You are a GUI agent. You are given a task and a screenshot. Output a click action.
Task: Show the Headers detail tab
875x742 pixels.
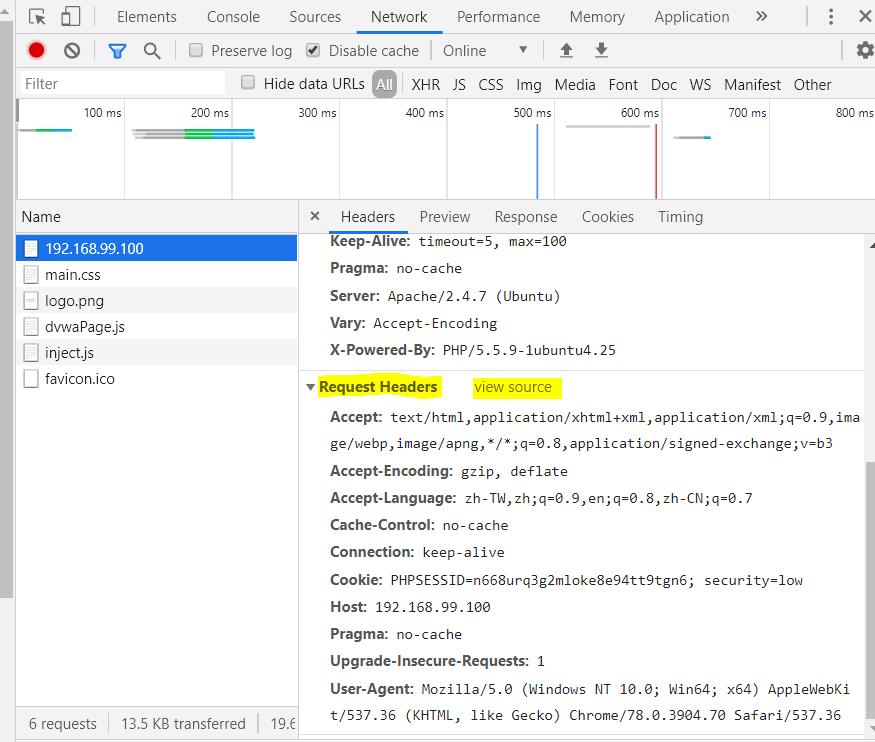(368, 216)
